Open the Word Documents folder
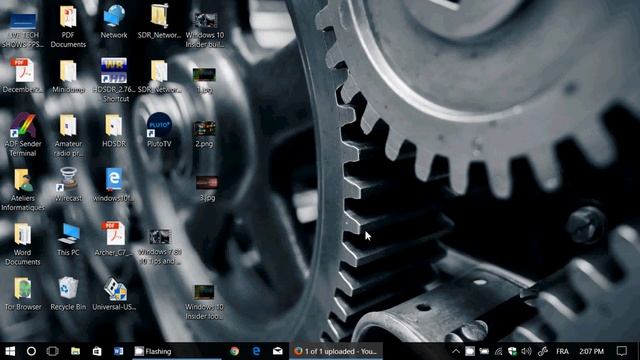 pyautogui.click(x=22, y=244)
